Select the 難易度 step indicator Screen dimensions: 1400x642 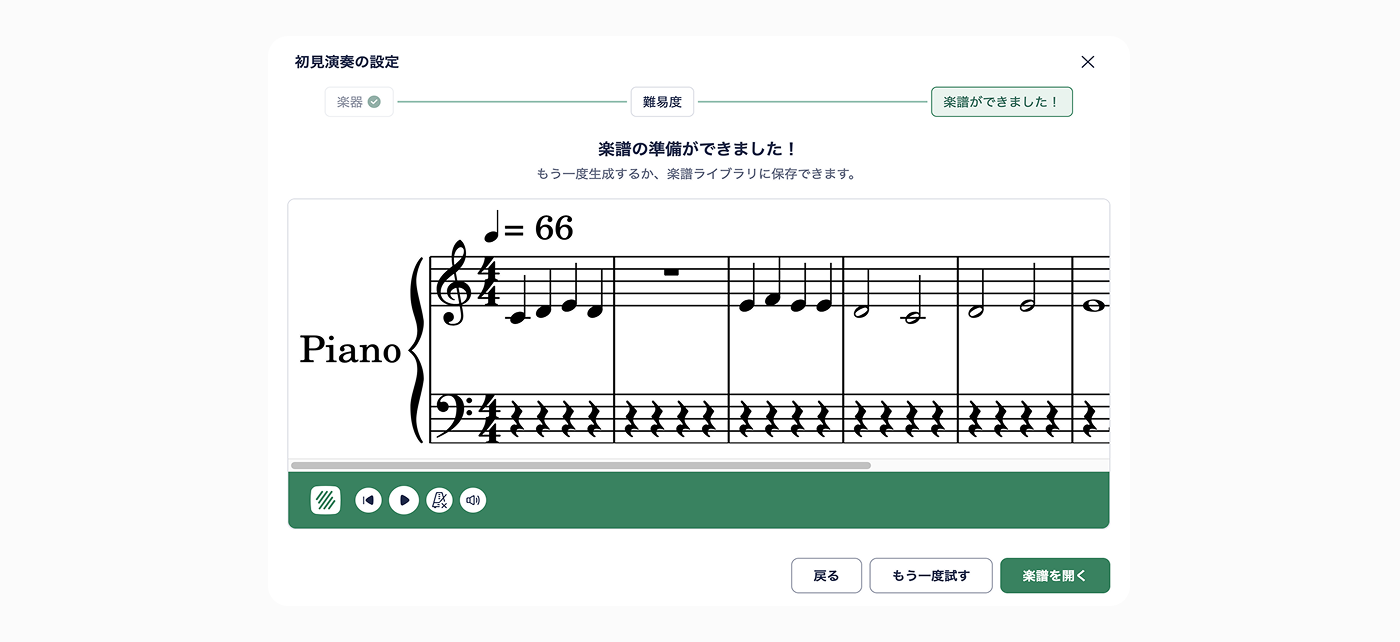click(661, 101)
